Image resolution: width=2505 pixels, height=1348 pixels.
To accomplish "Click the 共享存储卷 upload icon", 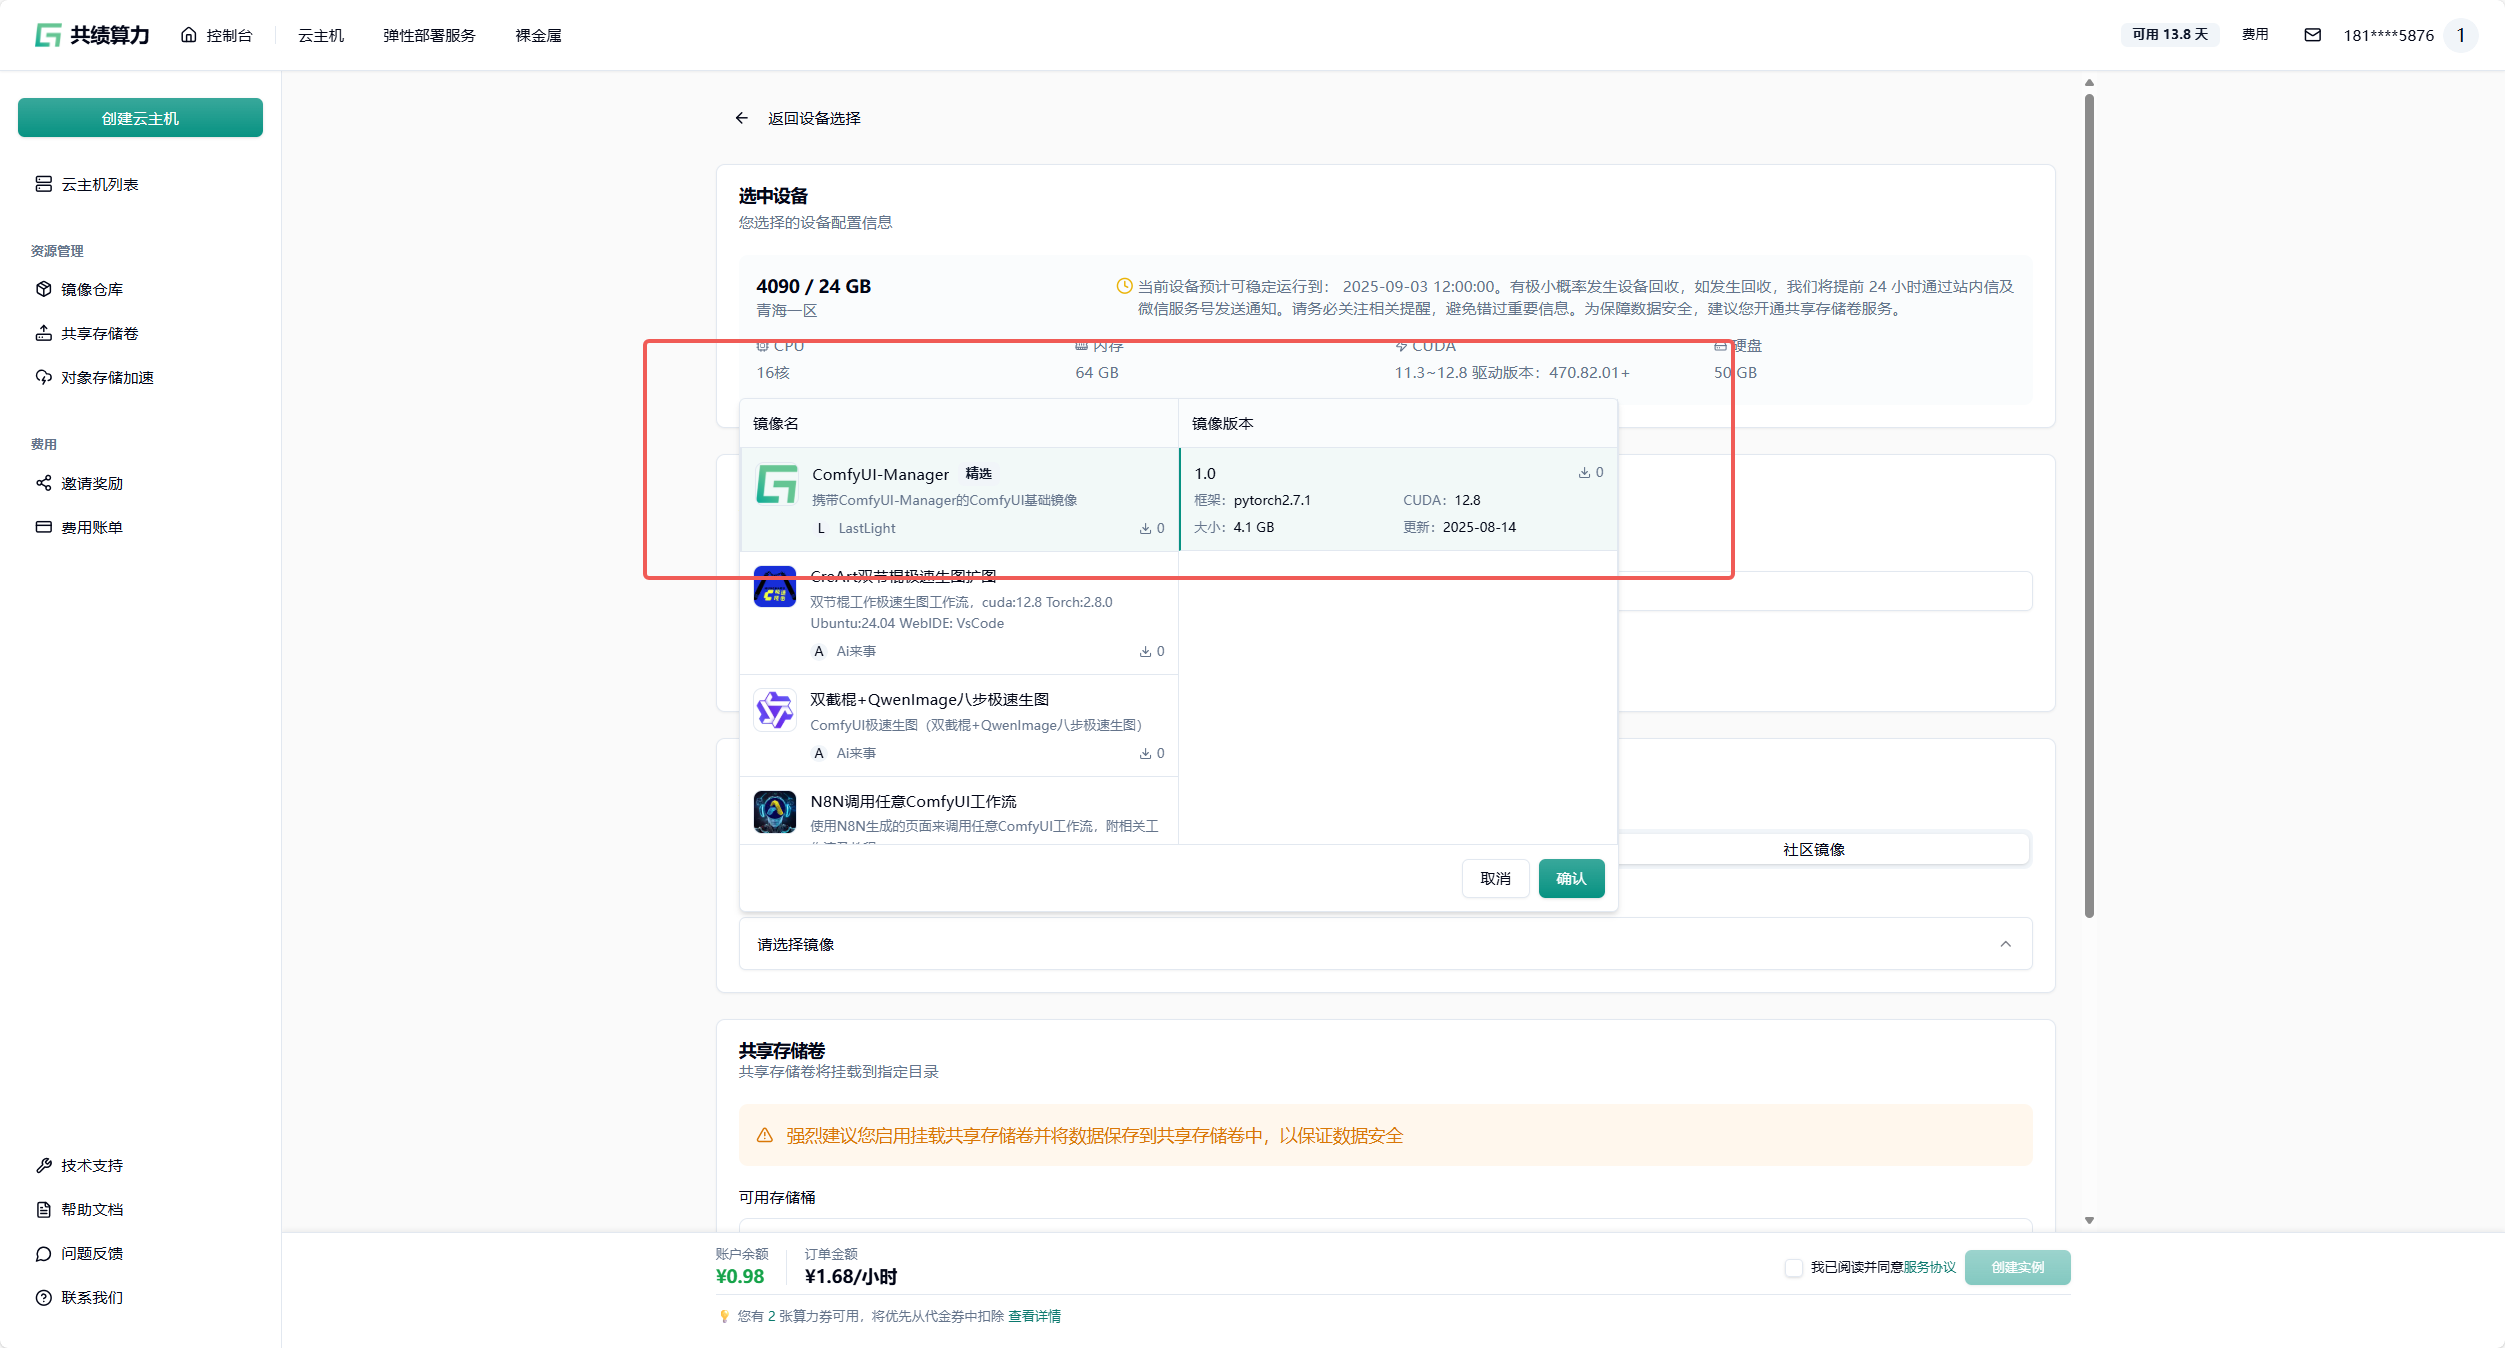I will (x=44, y=333).
